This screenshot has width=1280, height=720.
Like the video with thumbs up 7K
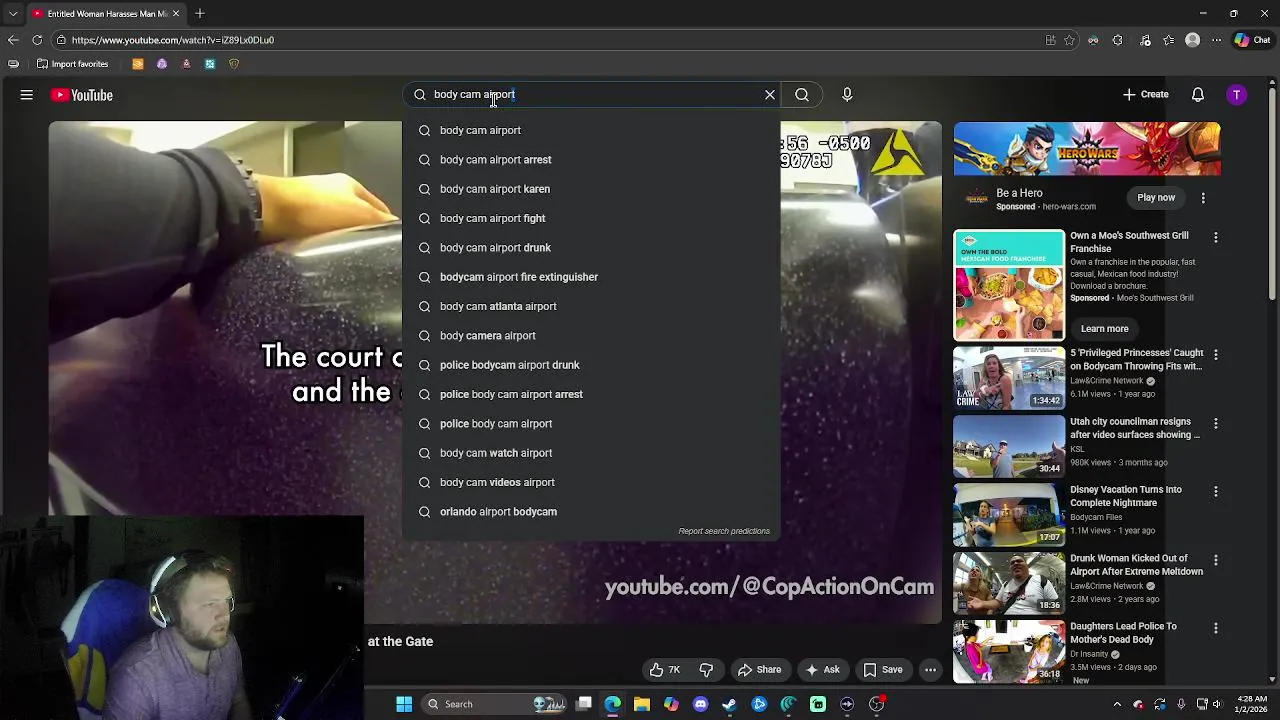(664, 670)
